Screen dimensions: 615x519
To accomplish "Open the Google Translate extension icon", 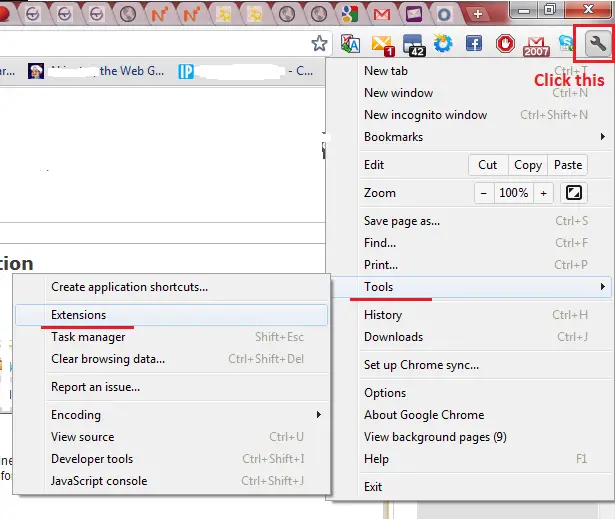I will (x=350, y=44).
